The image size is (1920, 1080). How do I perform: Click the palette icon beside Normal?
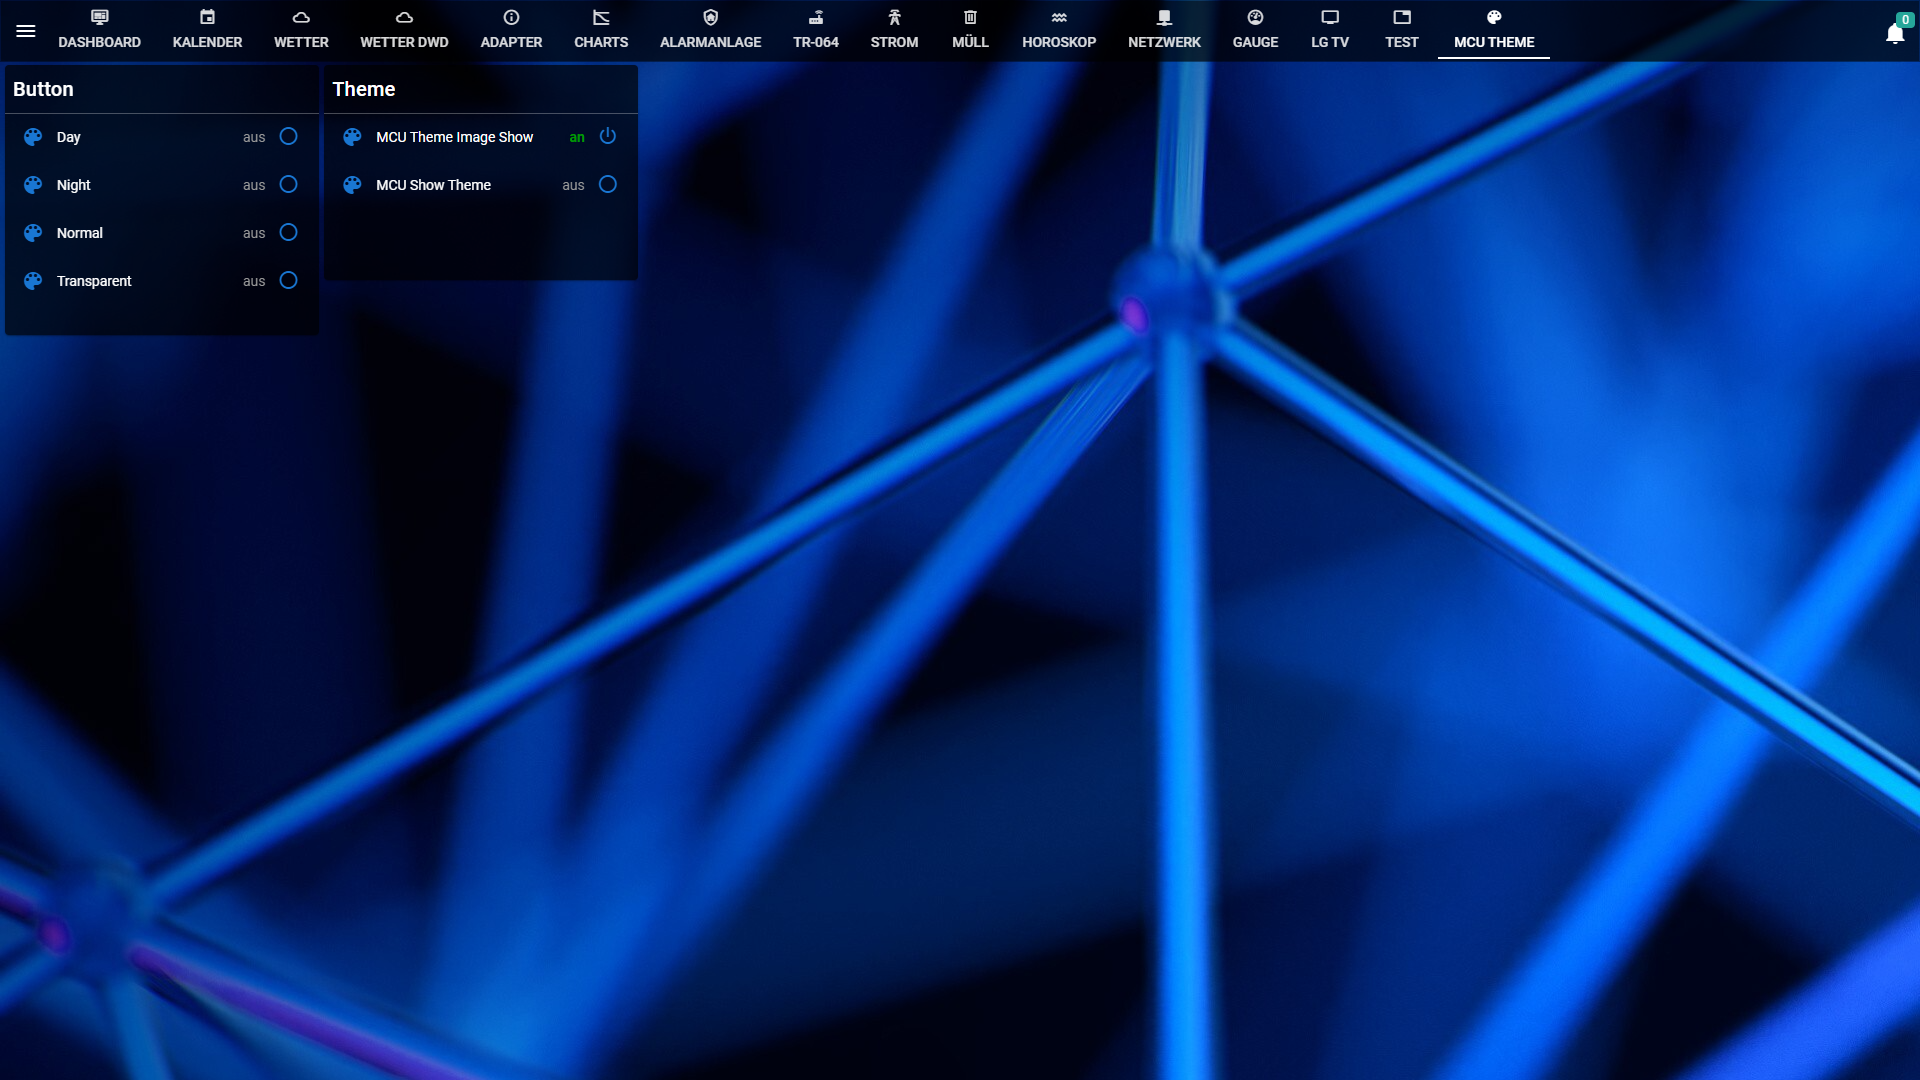coord(33,233)
